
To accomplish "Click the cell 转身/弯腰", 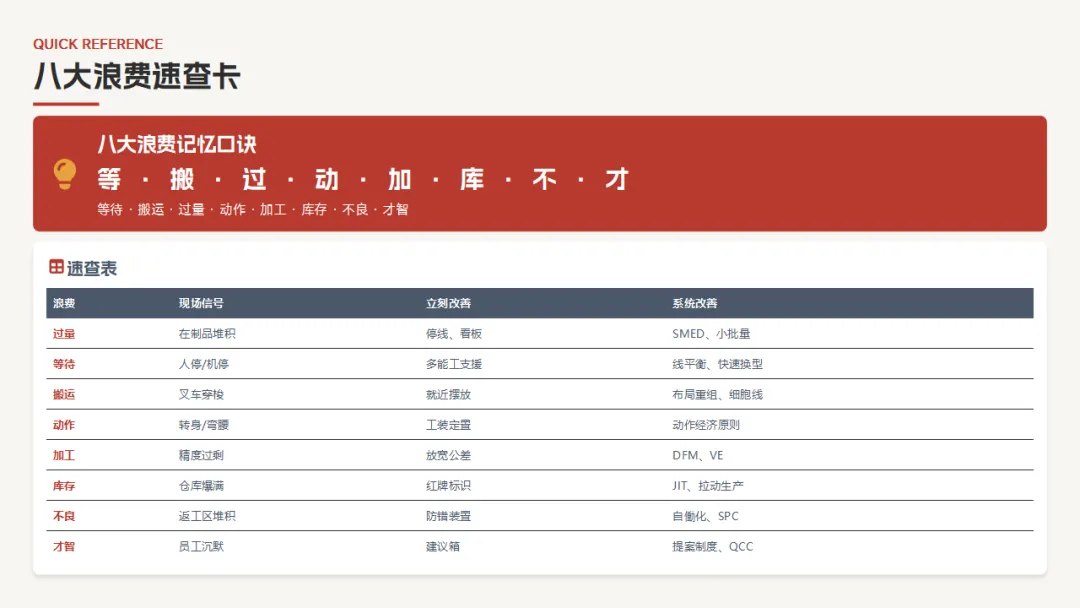I will [204, 425].
